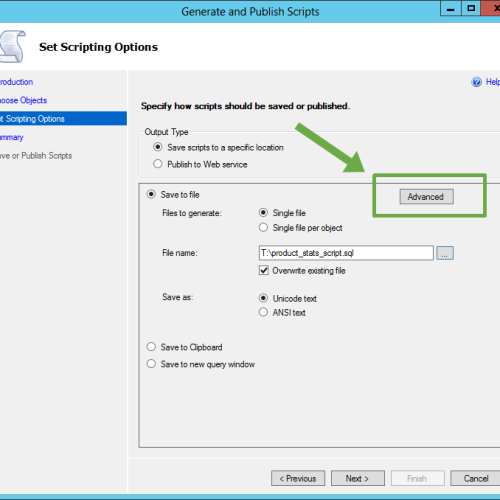
Task: Minimize the Generate and Publish Scripts window
Action: 451,9
